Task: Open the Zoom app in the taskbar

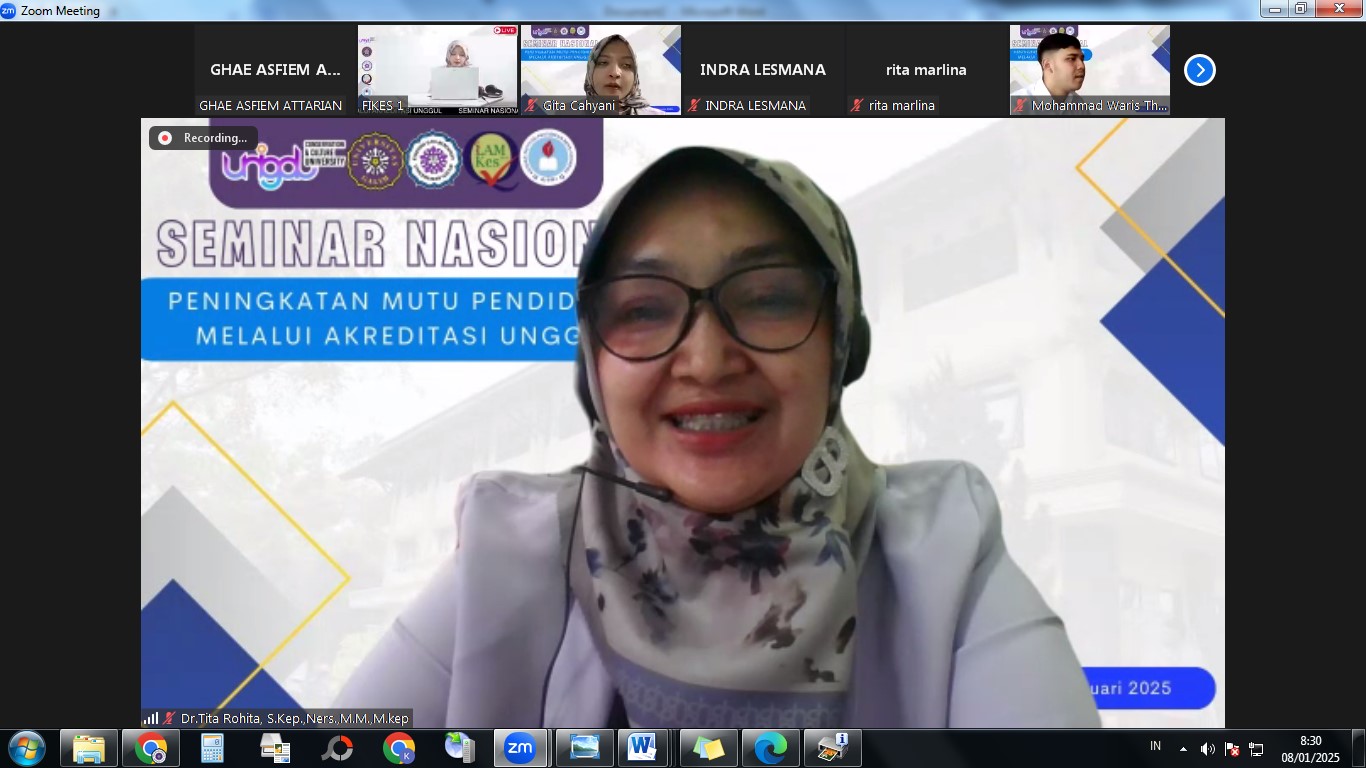Action: (x=520, y=748)
